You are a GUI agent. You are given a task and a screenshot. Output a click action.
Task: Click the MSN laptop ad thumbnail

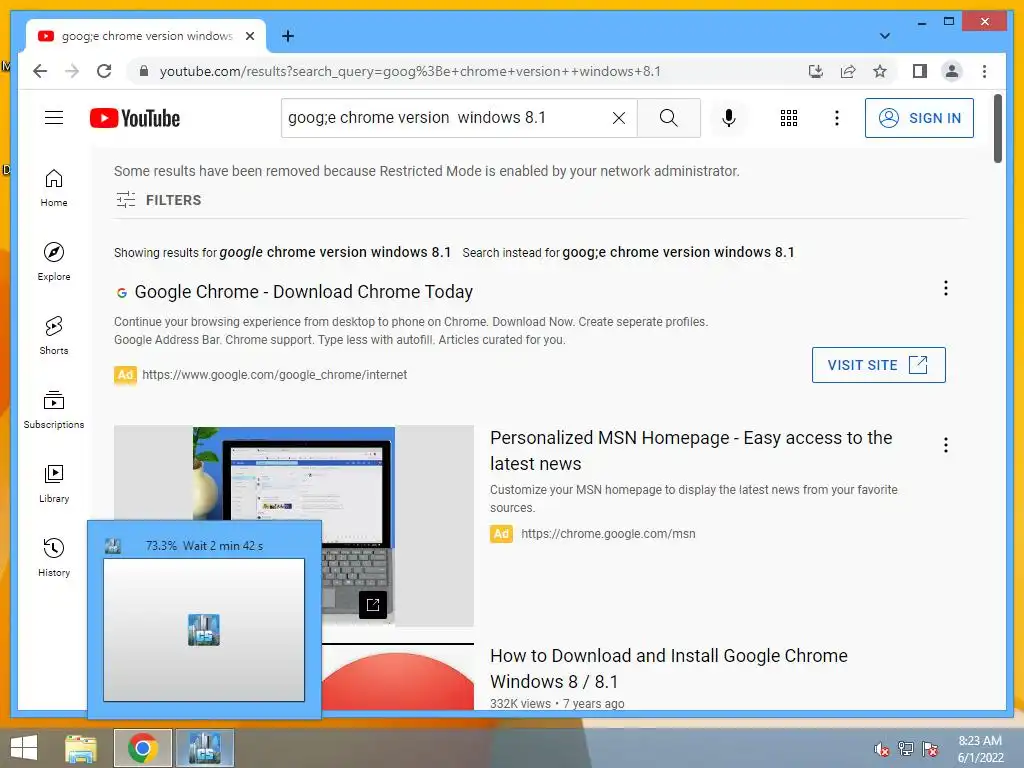(x=293, y=526)
